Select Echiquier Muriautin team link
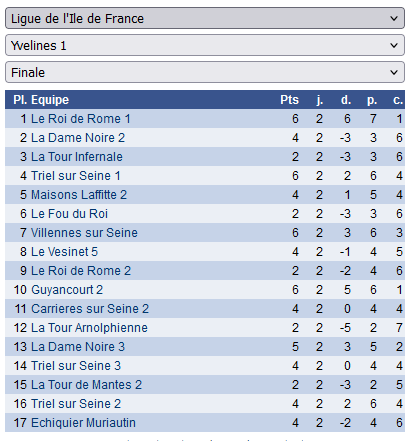Screen dimensions: 416x441 pos(83,423)
